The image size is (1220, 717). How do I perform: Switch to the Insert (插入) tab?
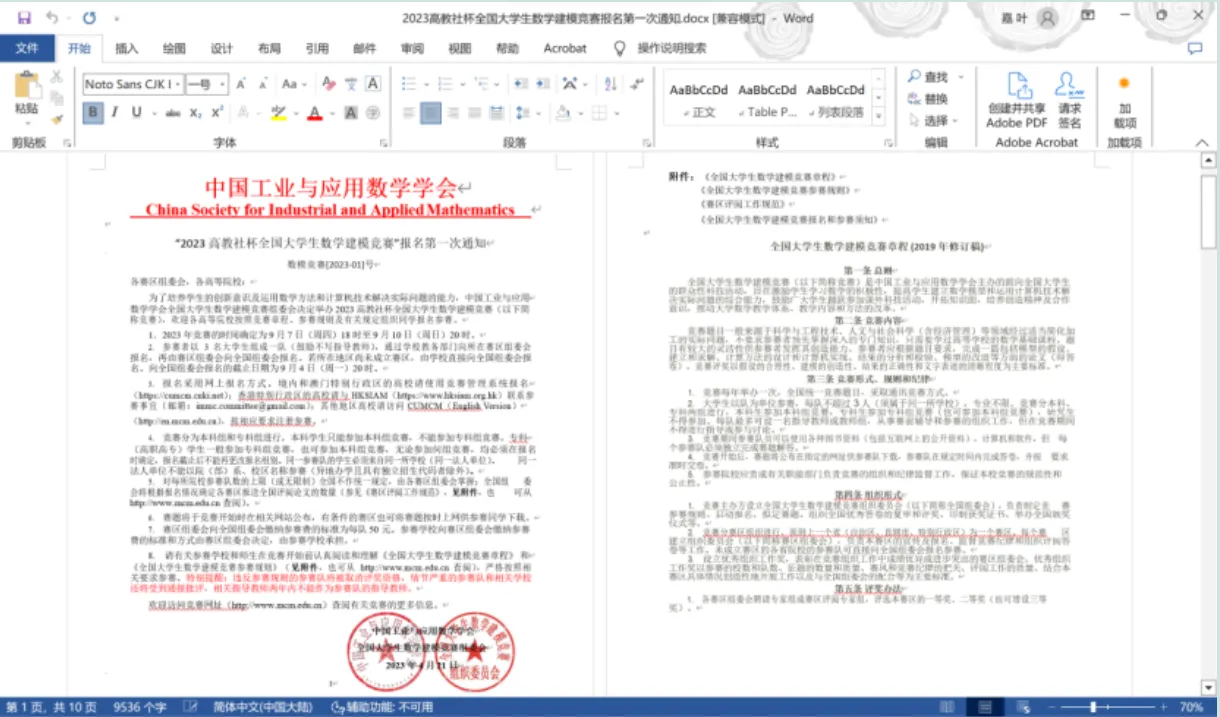[127, 48]
